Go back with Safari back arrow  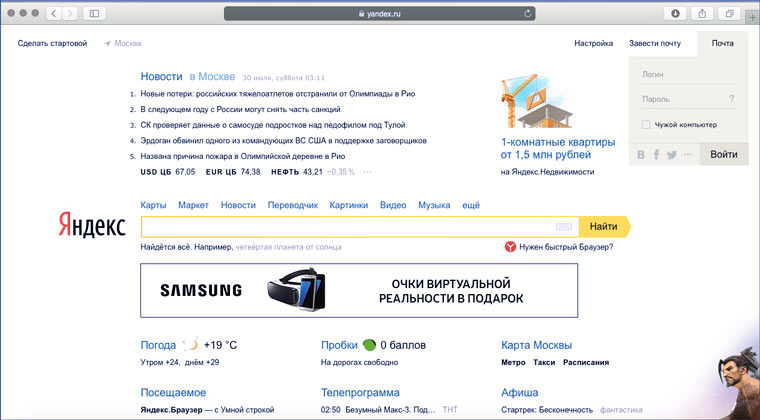[54, 14]
